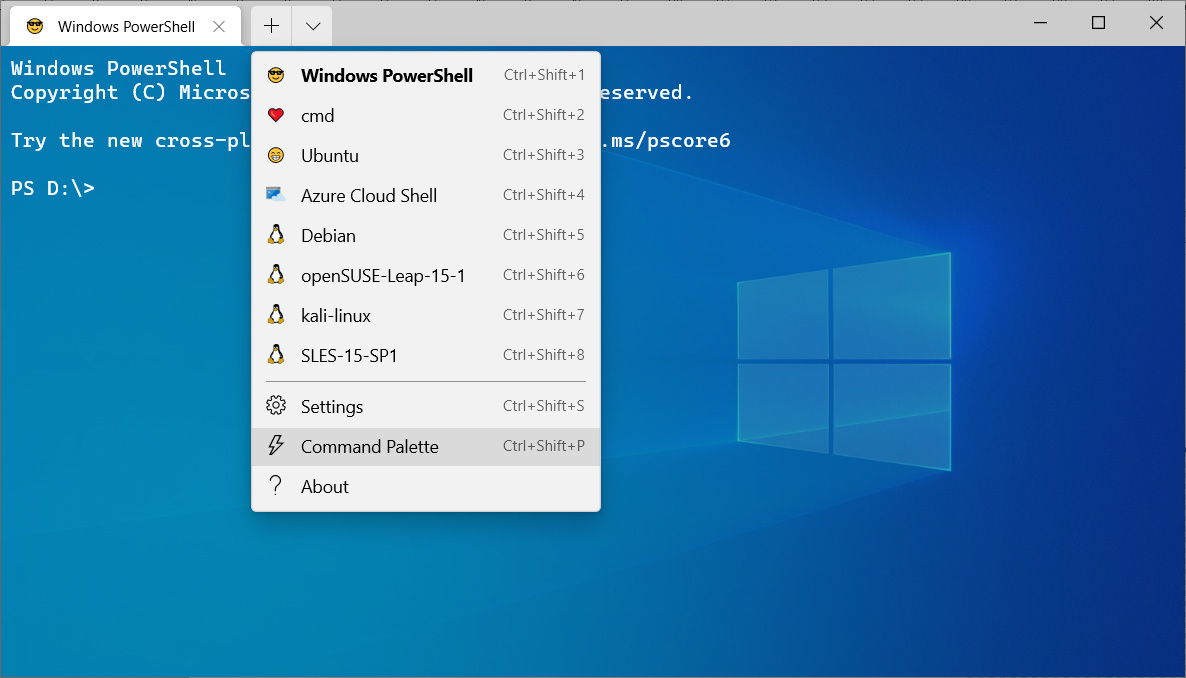Click the Ctrl+Shift+3 shortcut label
Viewport: 1186px width, 678px height.
(x=544, y=155)
